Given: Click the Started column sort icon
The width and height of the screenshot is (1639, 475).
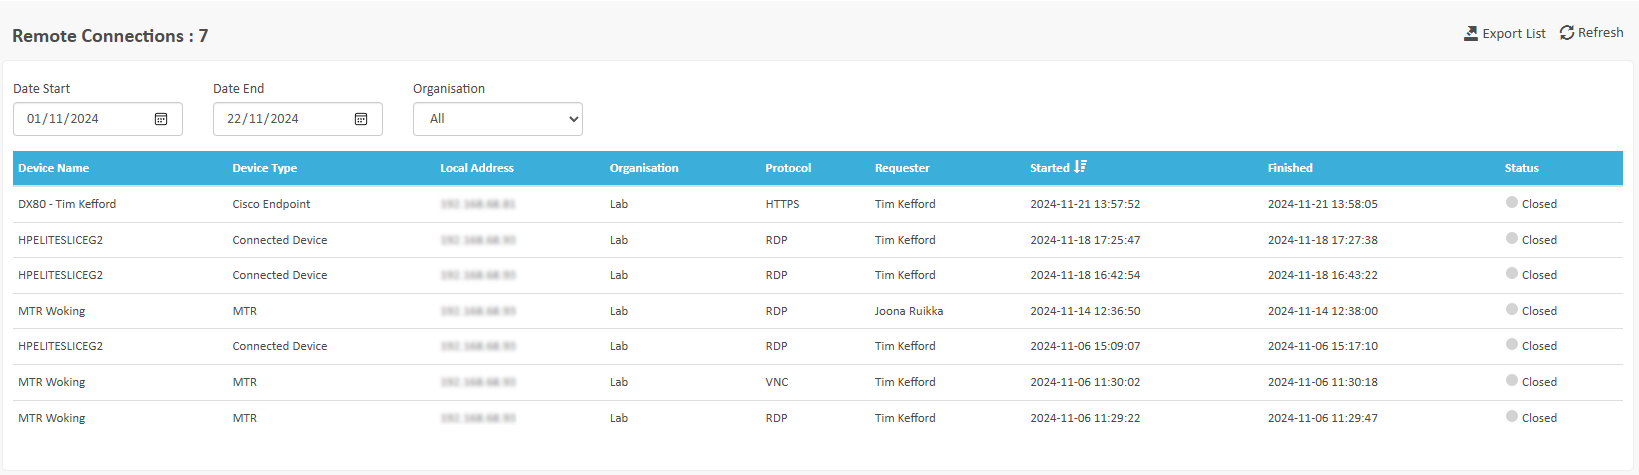Looking at the screenshot, I should coord(1080,167).
